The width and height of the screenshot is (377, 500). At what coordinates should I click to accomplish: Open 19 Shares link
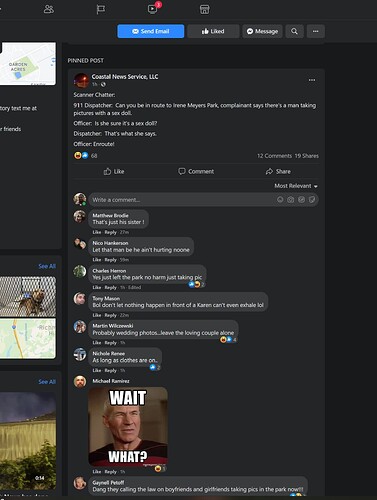tap(306, 156)
